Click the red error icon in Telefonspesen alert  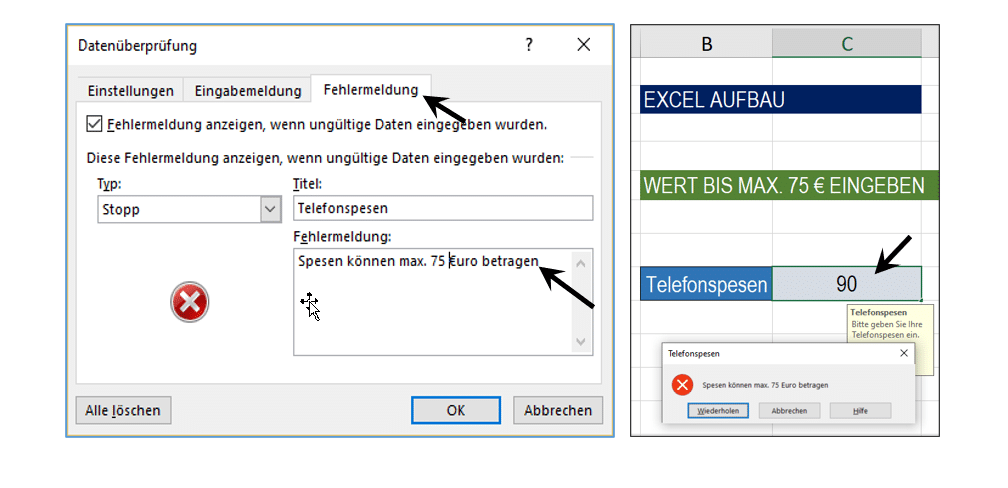pos(682,385)
